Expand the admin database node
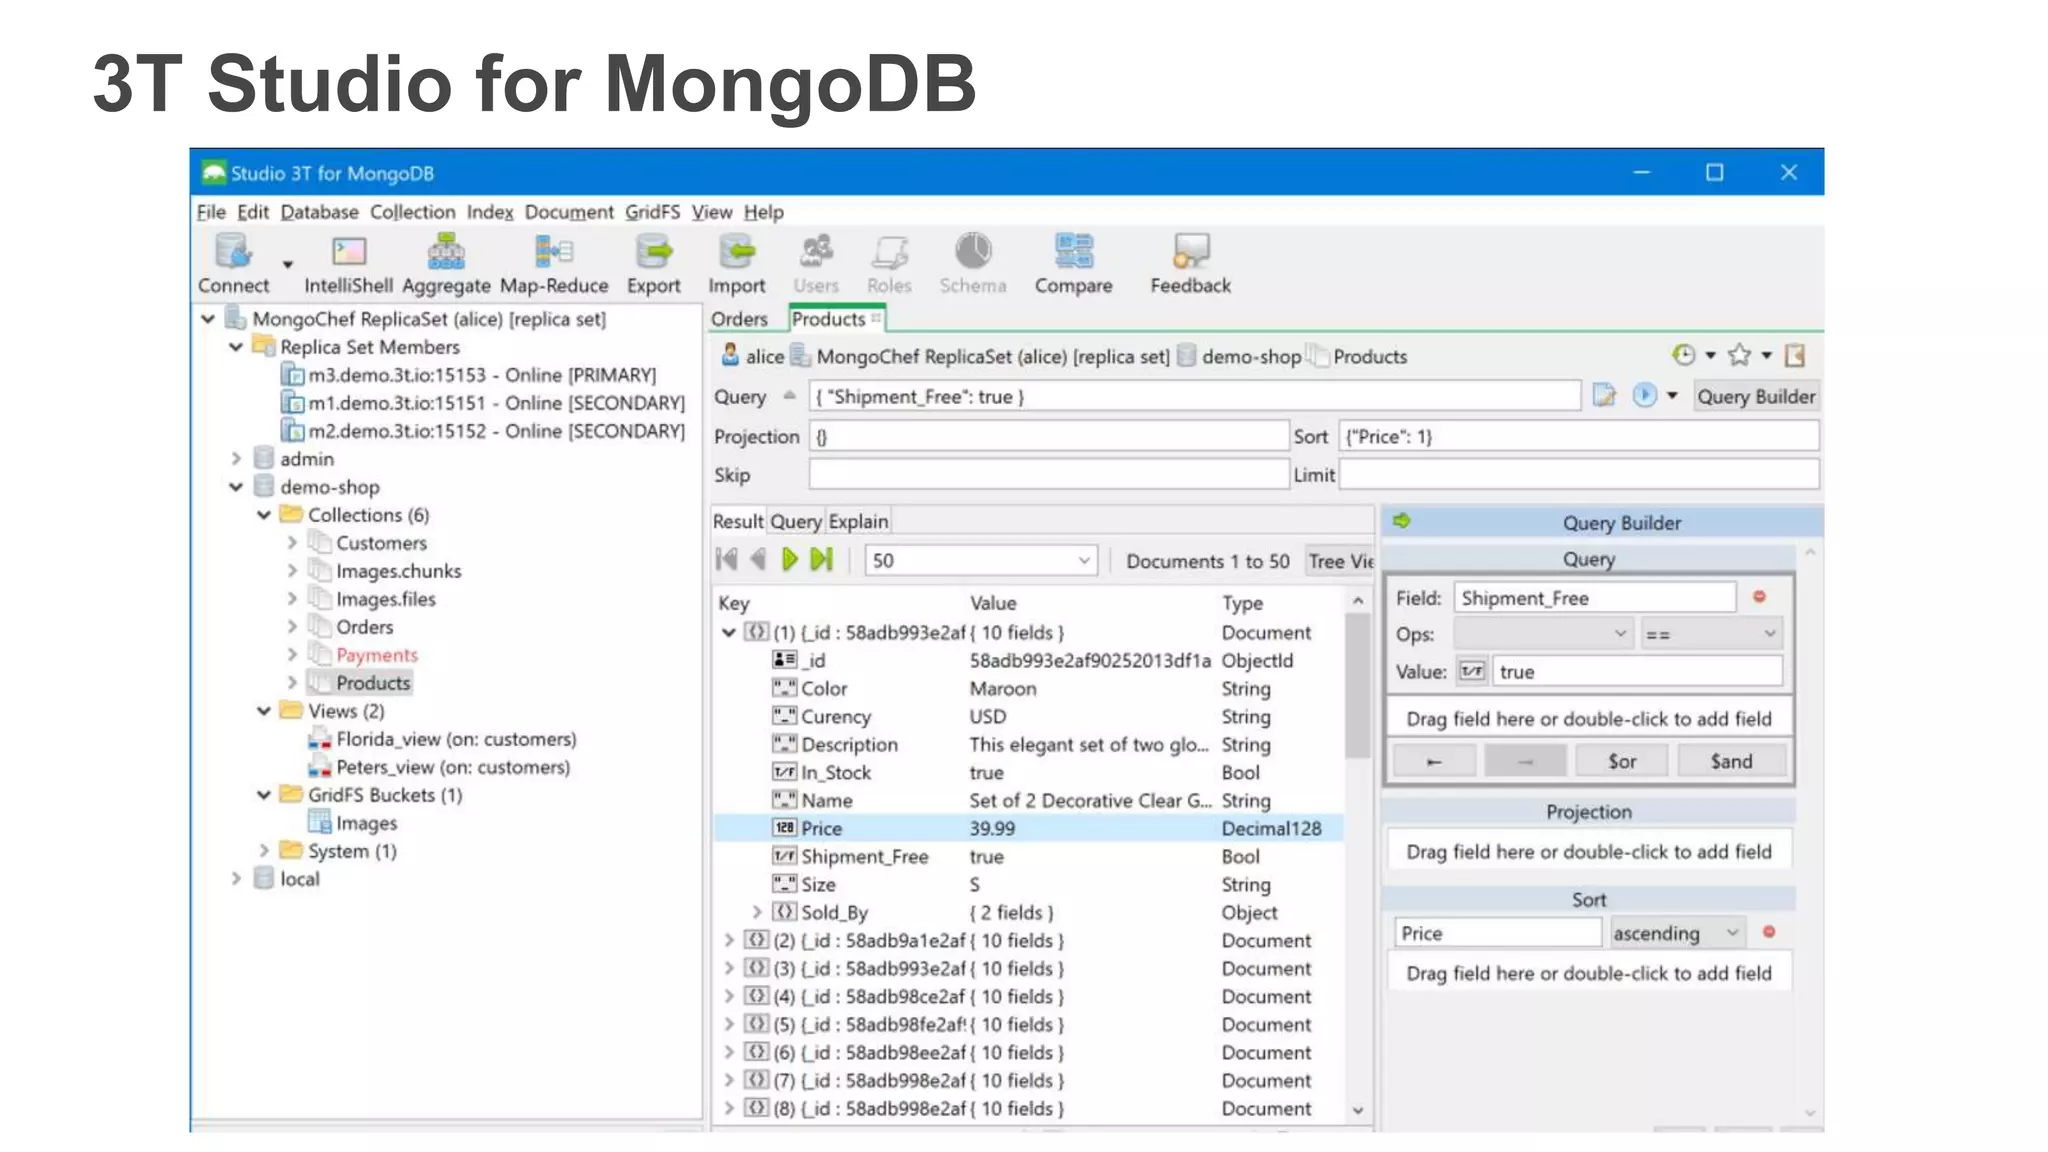This screenshot has width=2048, height=1152. [x=236, y=459]
